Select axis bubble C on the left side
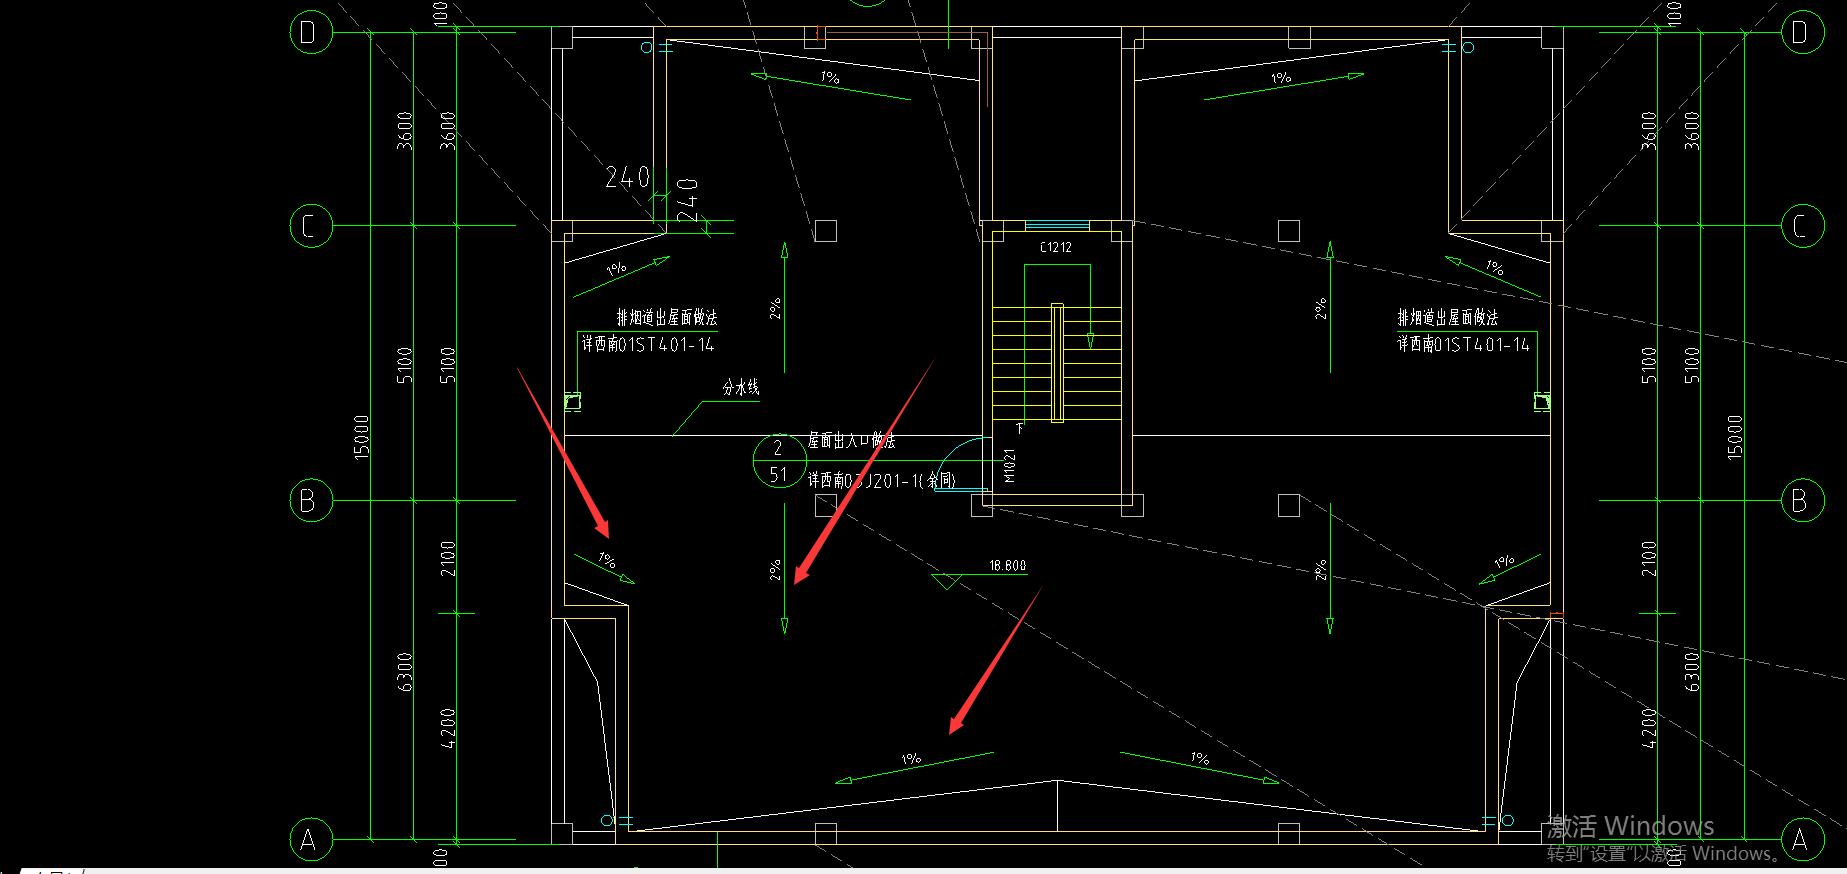 [310, 226]
